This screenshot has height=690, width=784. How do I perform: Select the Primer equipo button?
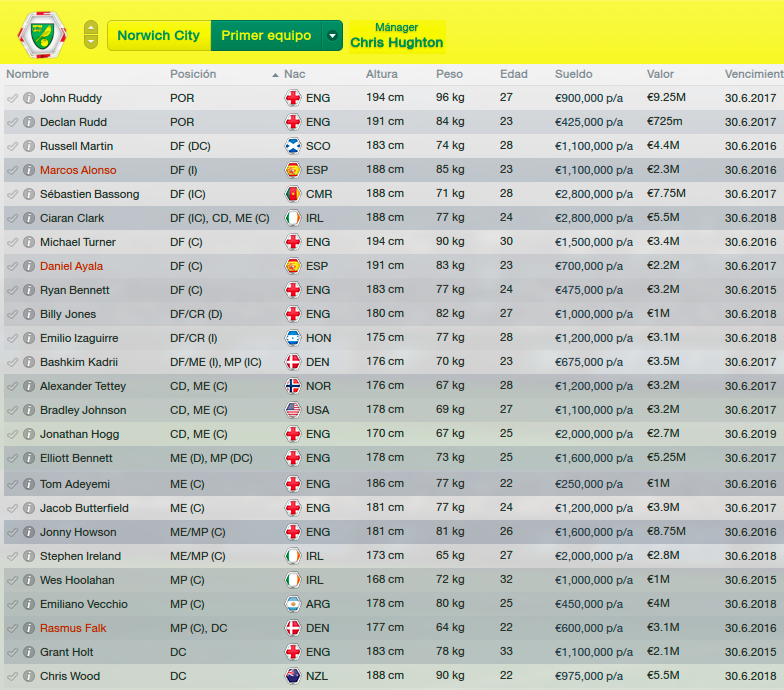266,36
